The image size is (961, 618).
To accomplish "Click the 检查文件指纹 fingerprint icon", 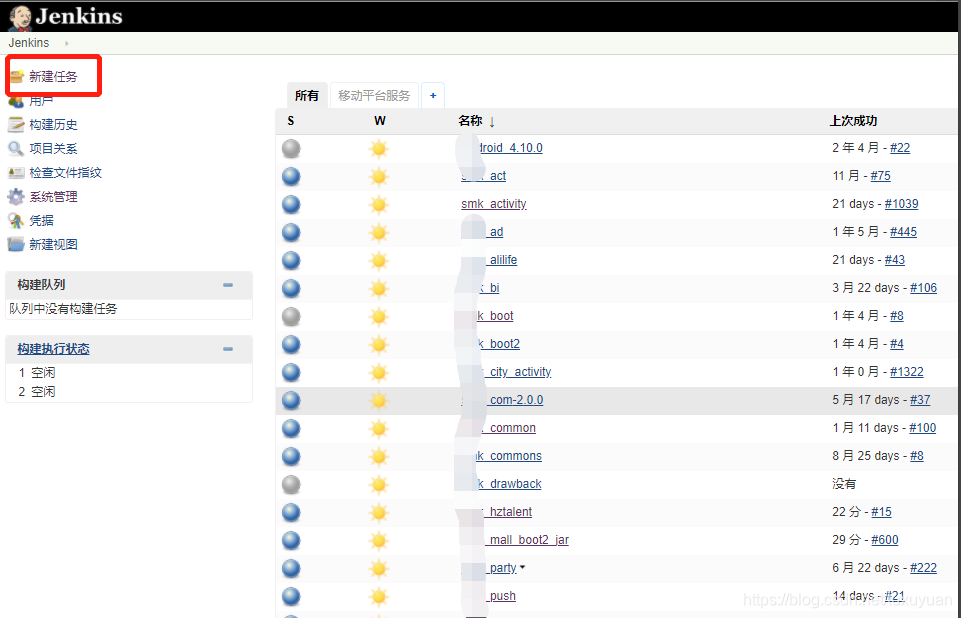I will click(x=16, y=173).
